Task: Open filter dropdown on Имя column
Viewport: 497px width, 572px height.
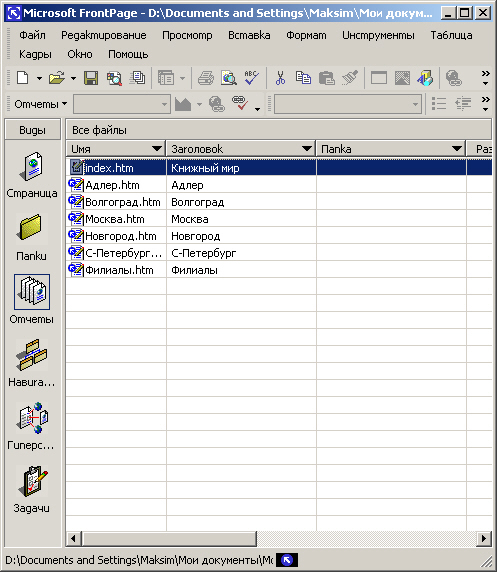Action: point(157,149)
